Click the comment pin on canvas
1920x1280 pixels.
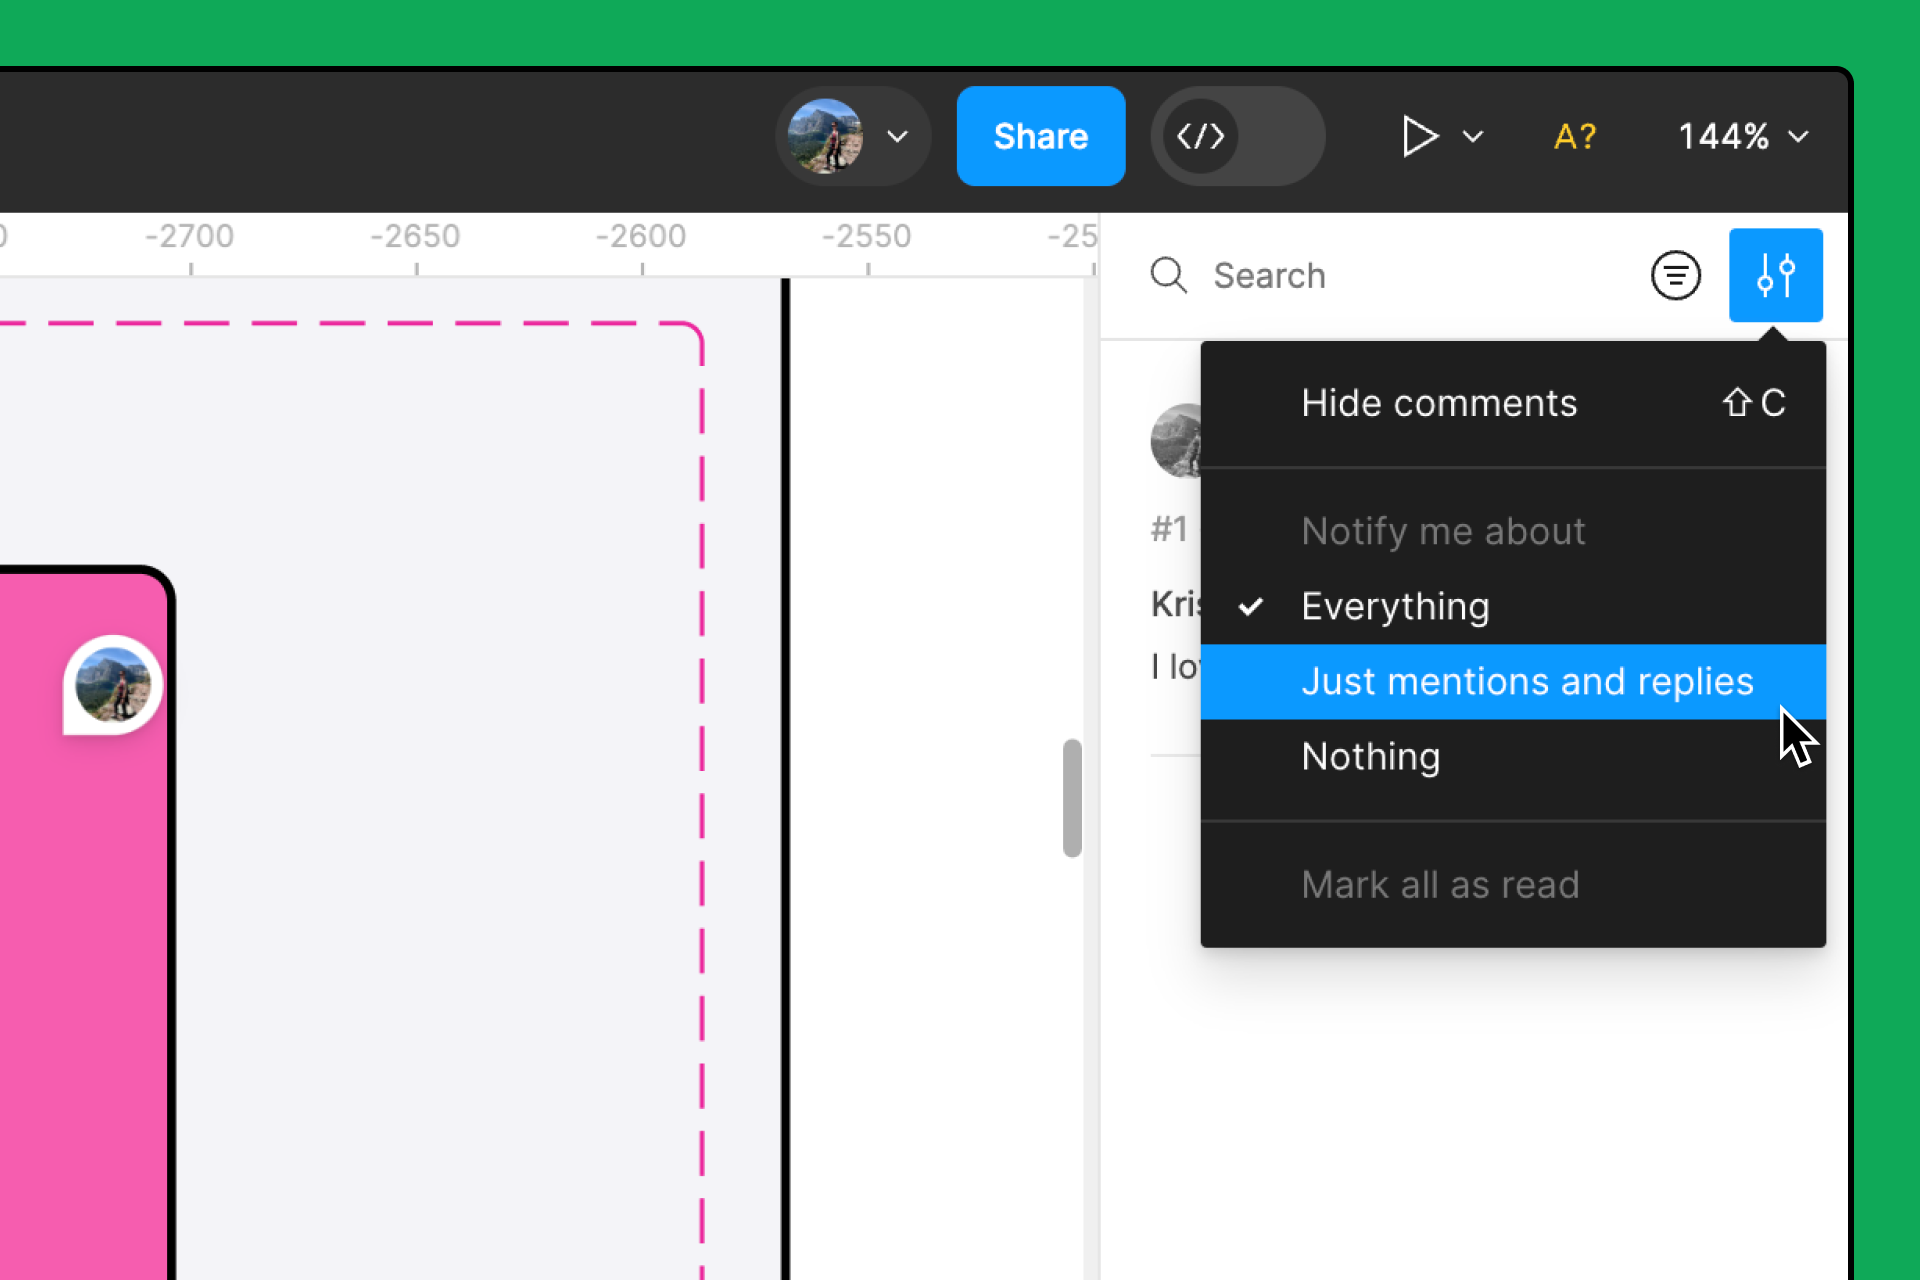[113, 685]
